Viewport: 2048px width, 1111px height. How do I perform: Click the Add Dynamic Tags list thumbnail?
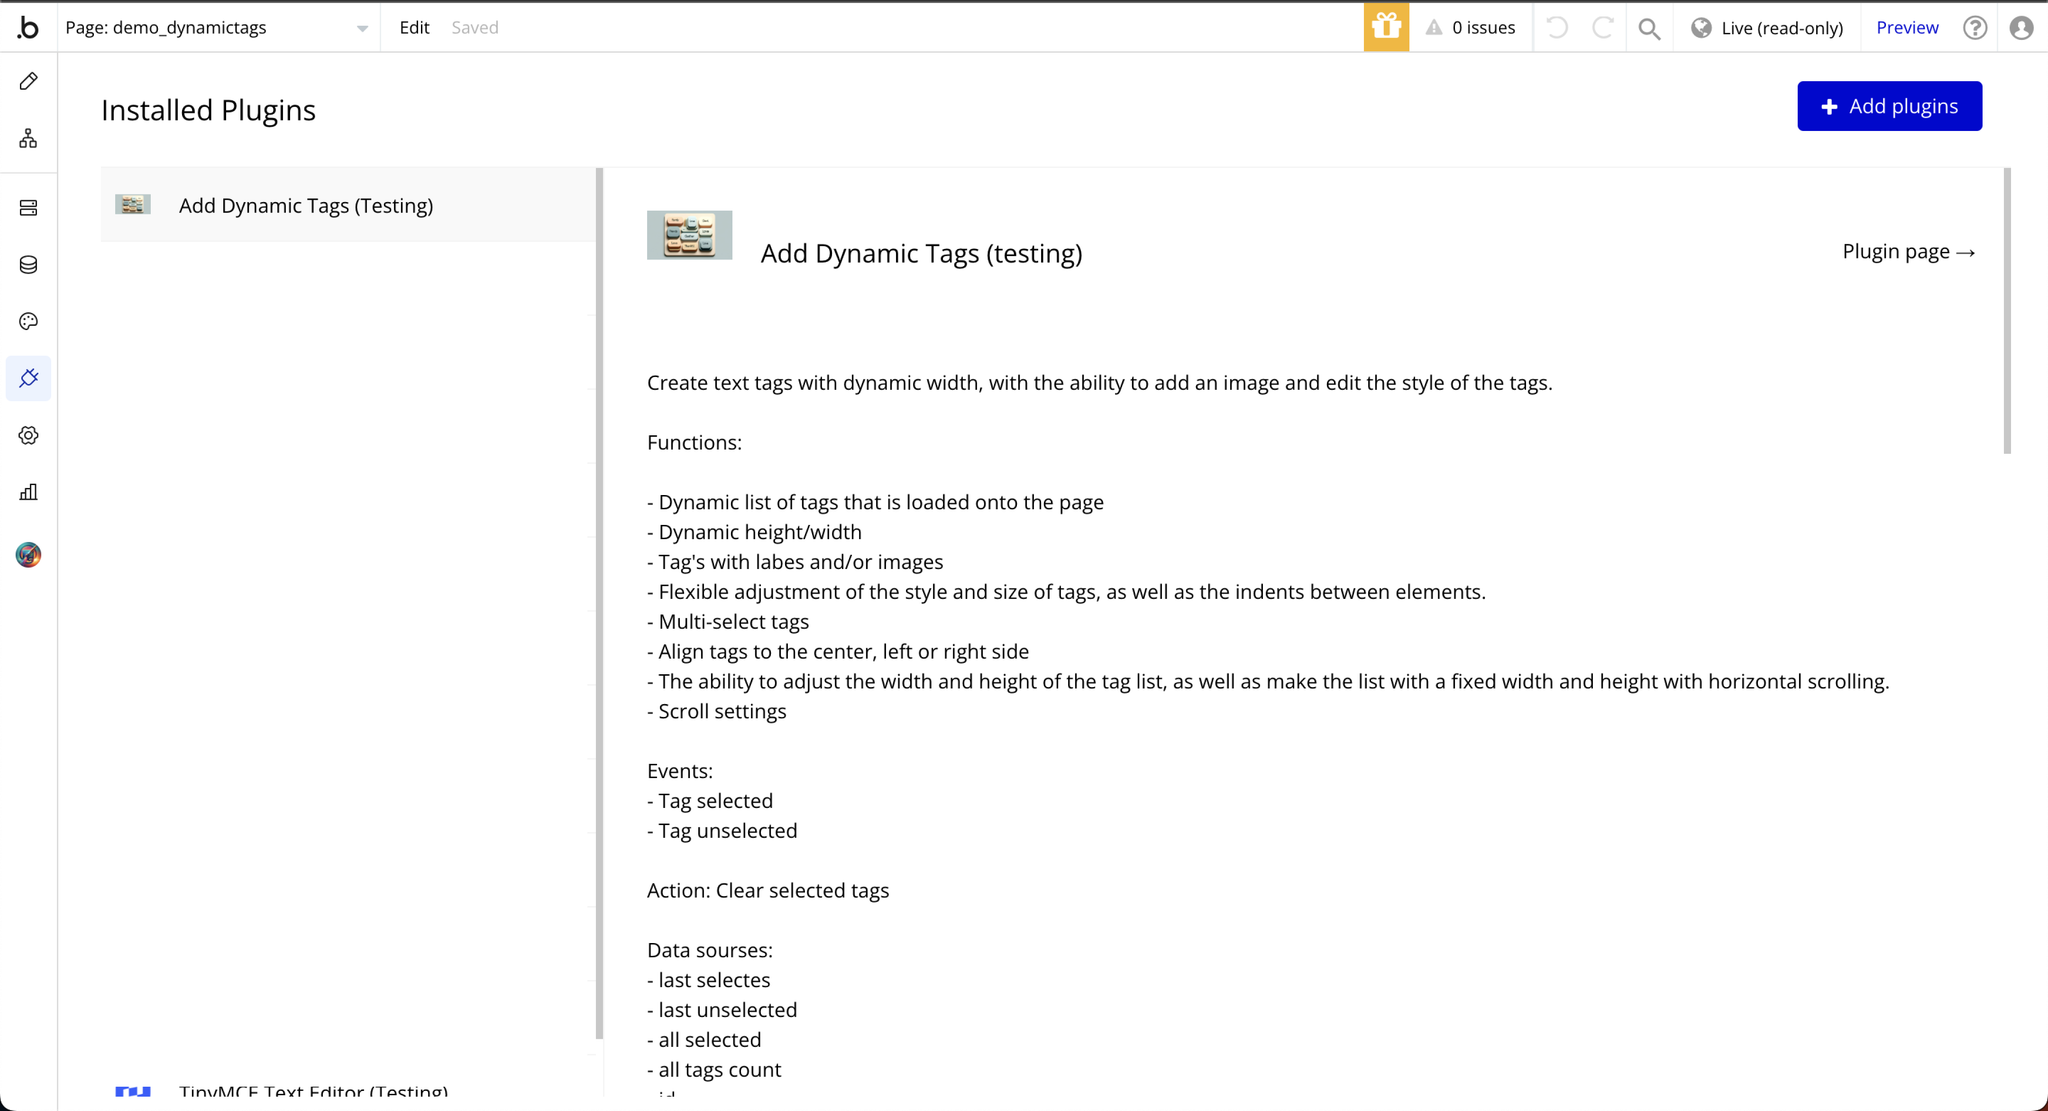[133, 205]
